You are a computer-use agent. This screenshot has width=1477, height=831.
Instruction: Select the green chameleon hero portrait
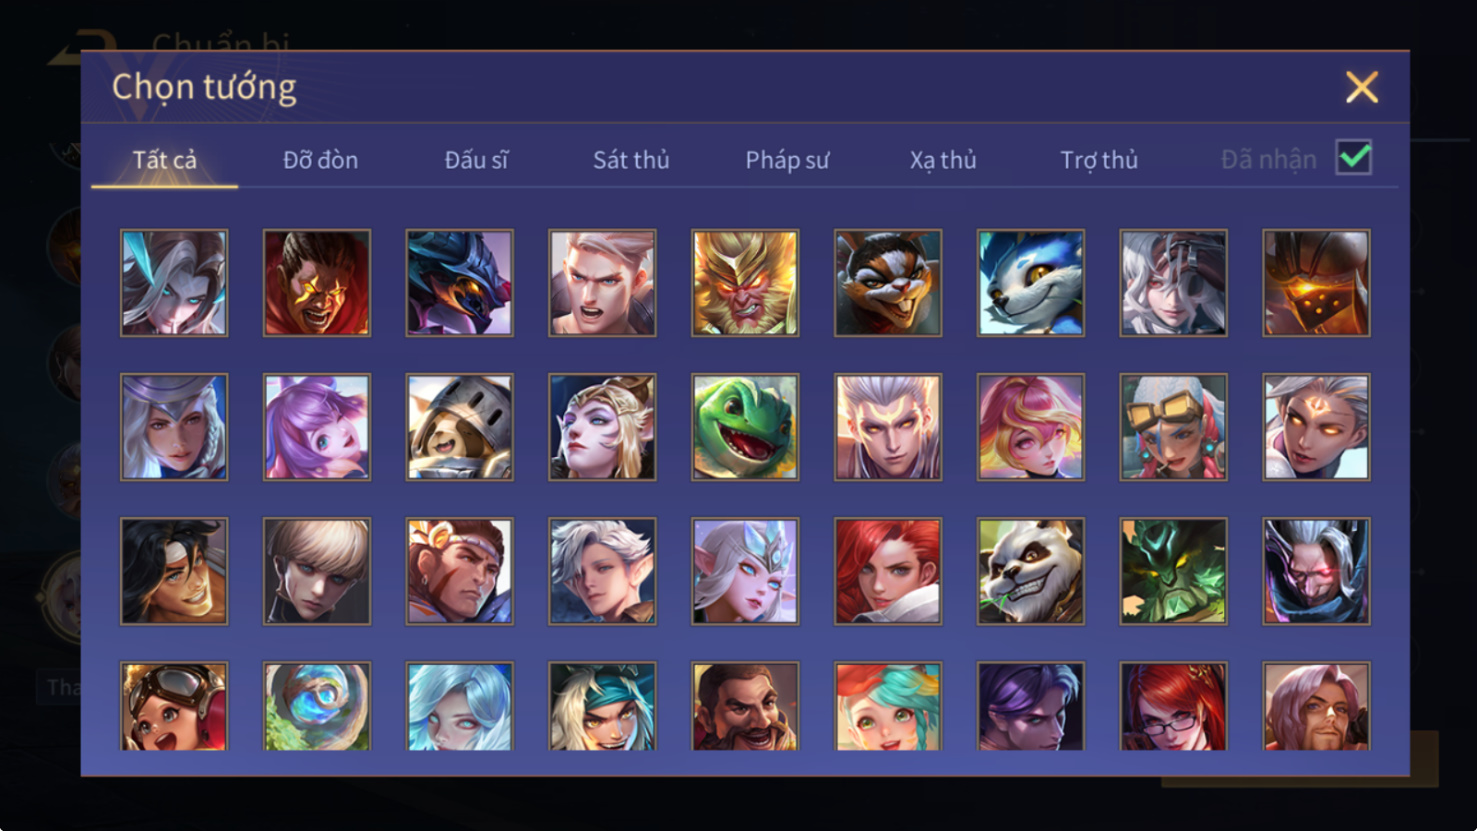(x=745, y=427)
